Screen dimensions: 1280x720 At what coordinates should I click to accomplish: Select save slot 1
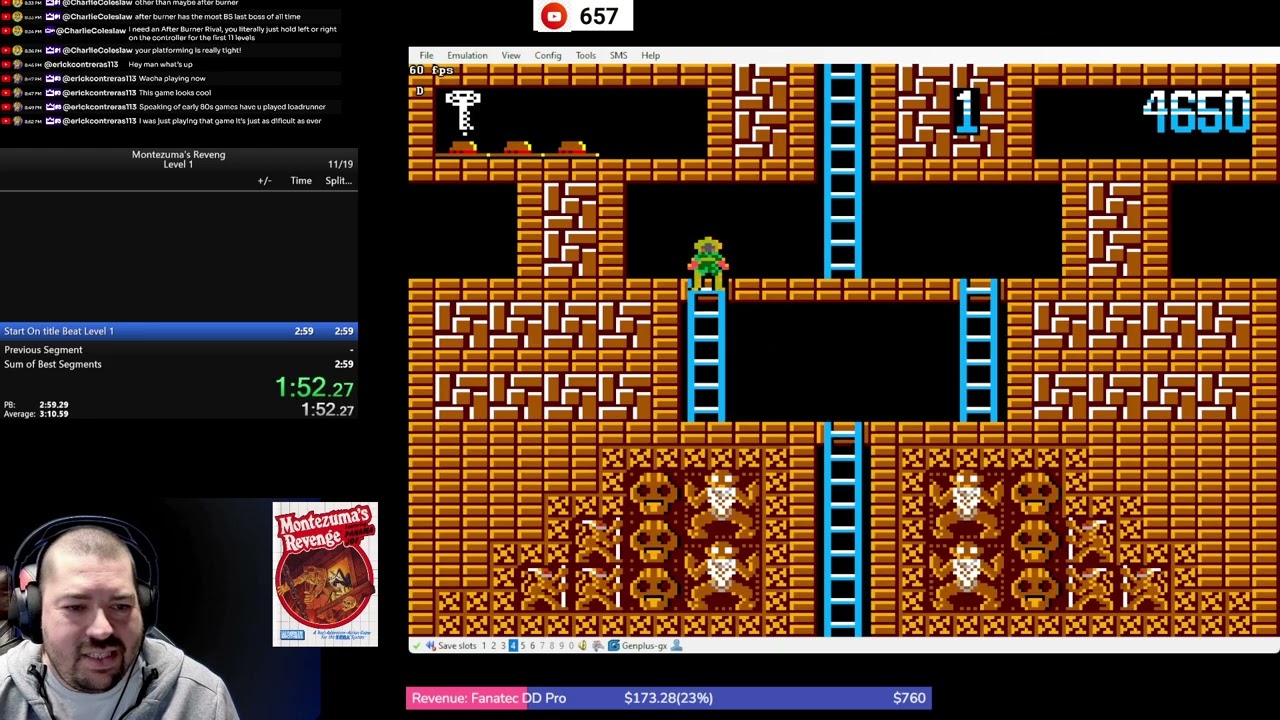tap(484, 646)
